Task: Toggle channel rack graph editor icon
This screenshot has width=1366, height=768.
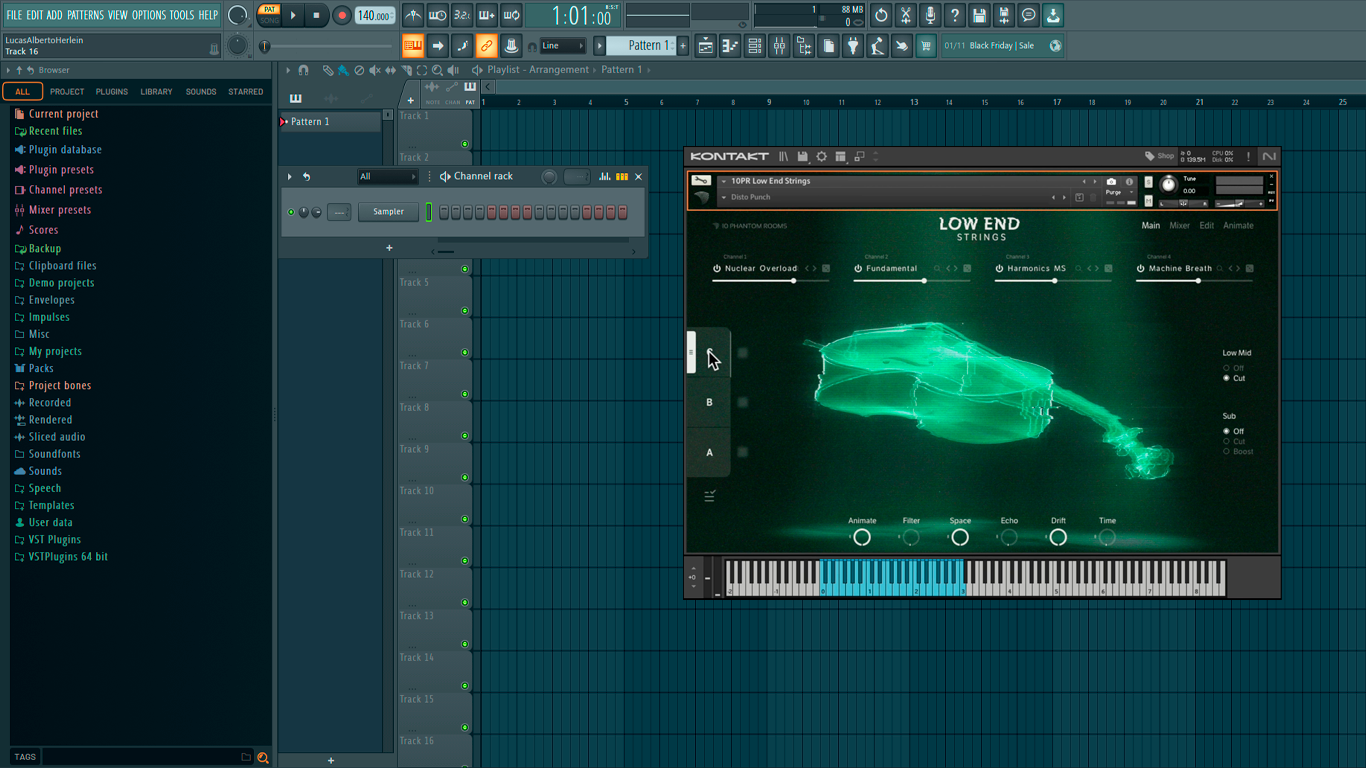Action: click(604, 177)
